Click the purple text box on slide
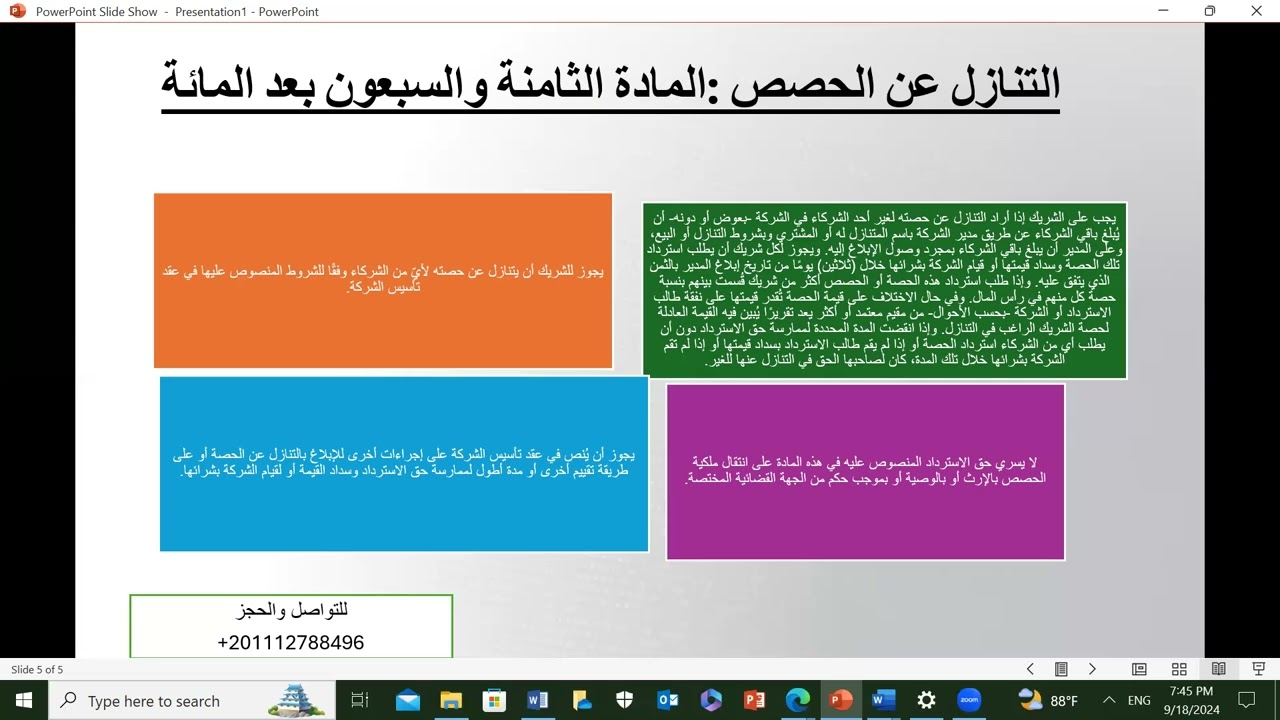Screen dimensions: 1280x720 click(x=866, y=472)
